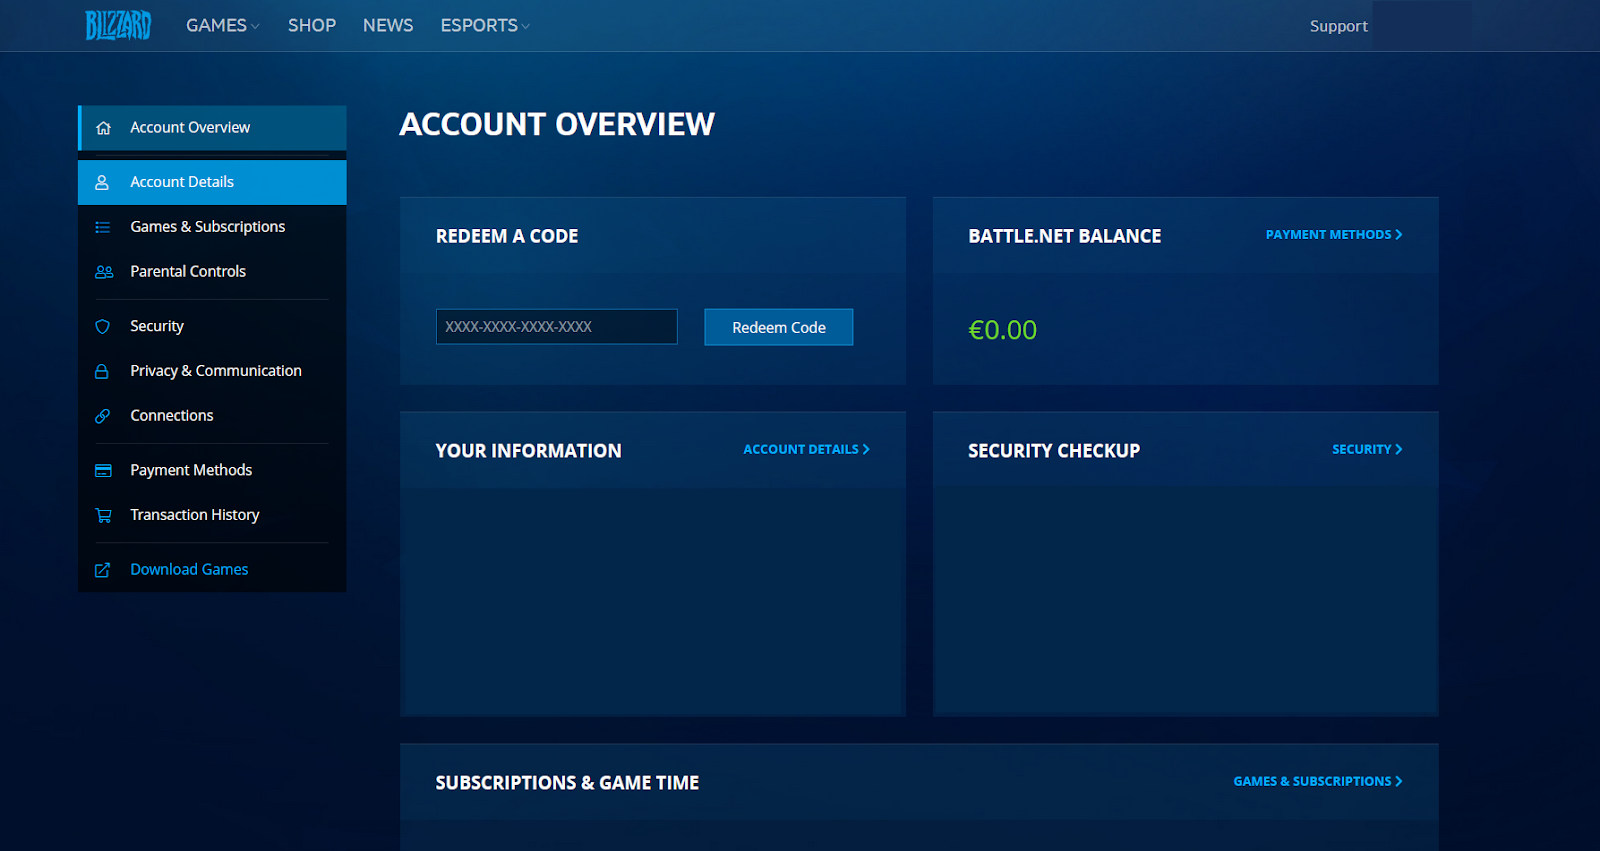Click the Payment Methods card icon

click(x=103, y=471)
